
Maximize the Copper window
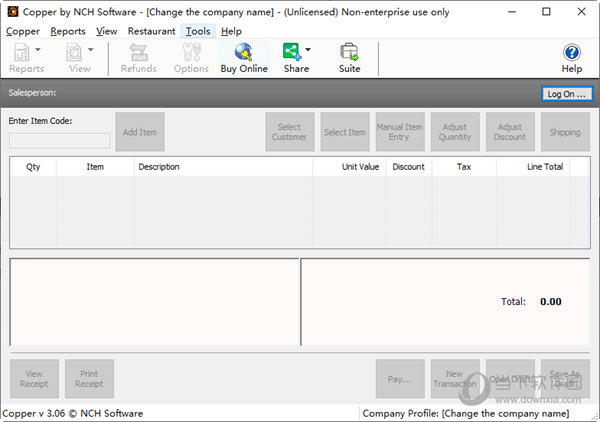pos(546,12)
